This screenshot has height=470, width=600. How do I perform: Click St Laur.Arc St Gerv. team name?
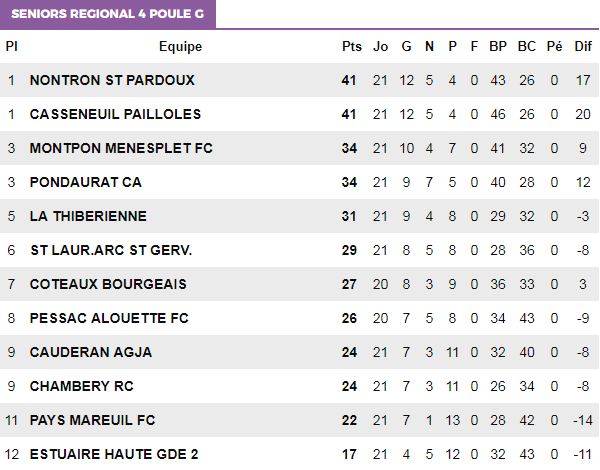pyautogui.click(x=111, y=250)
